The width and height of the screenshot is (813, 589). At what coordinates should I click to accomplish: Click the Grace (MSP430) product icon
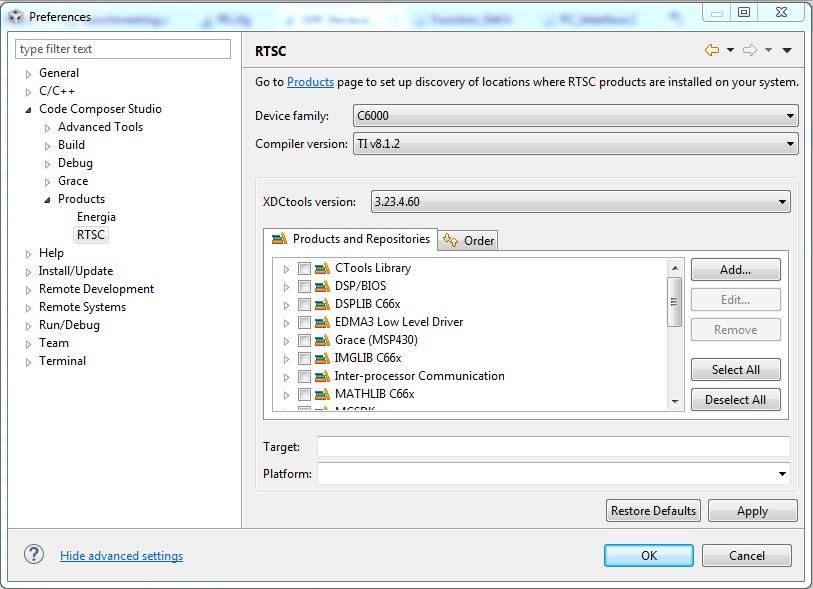(x=323, y=340)
